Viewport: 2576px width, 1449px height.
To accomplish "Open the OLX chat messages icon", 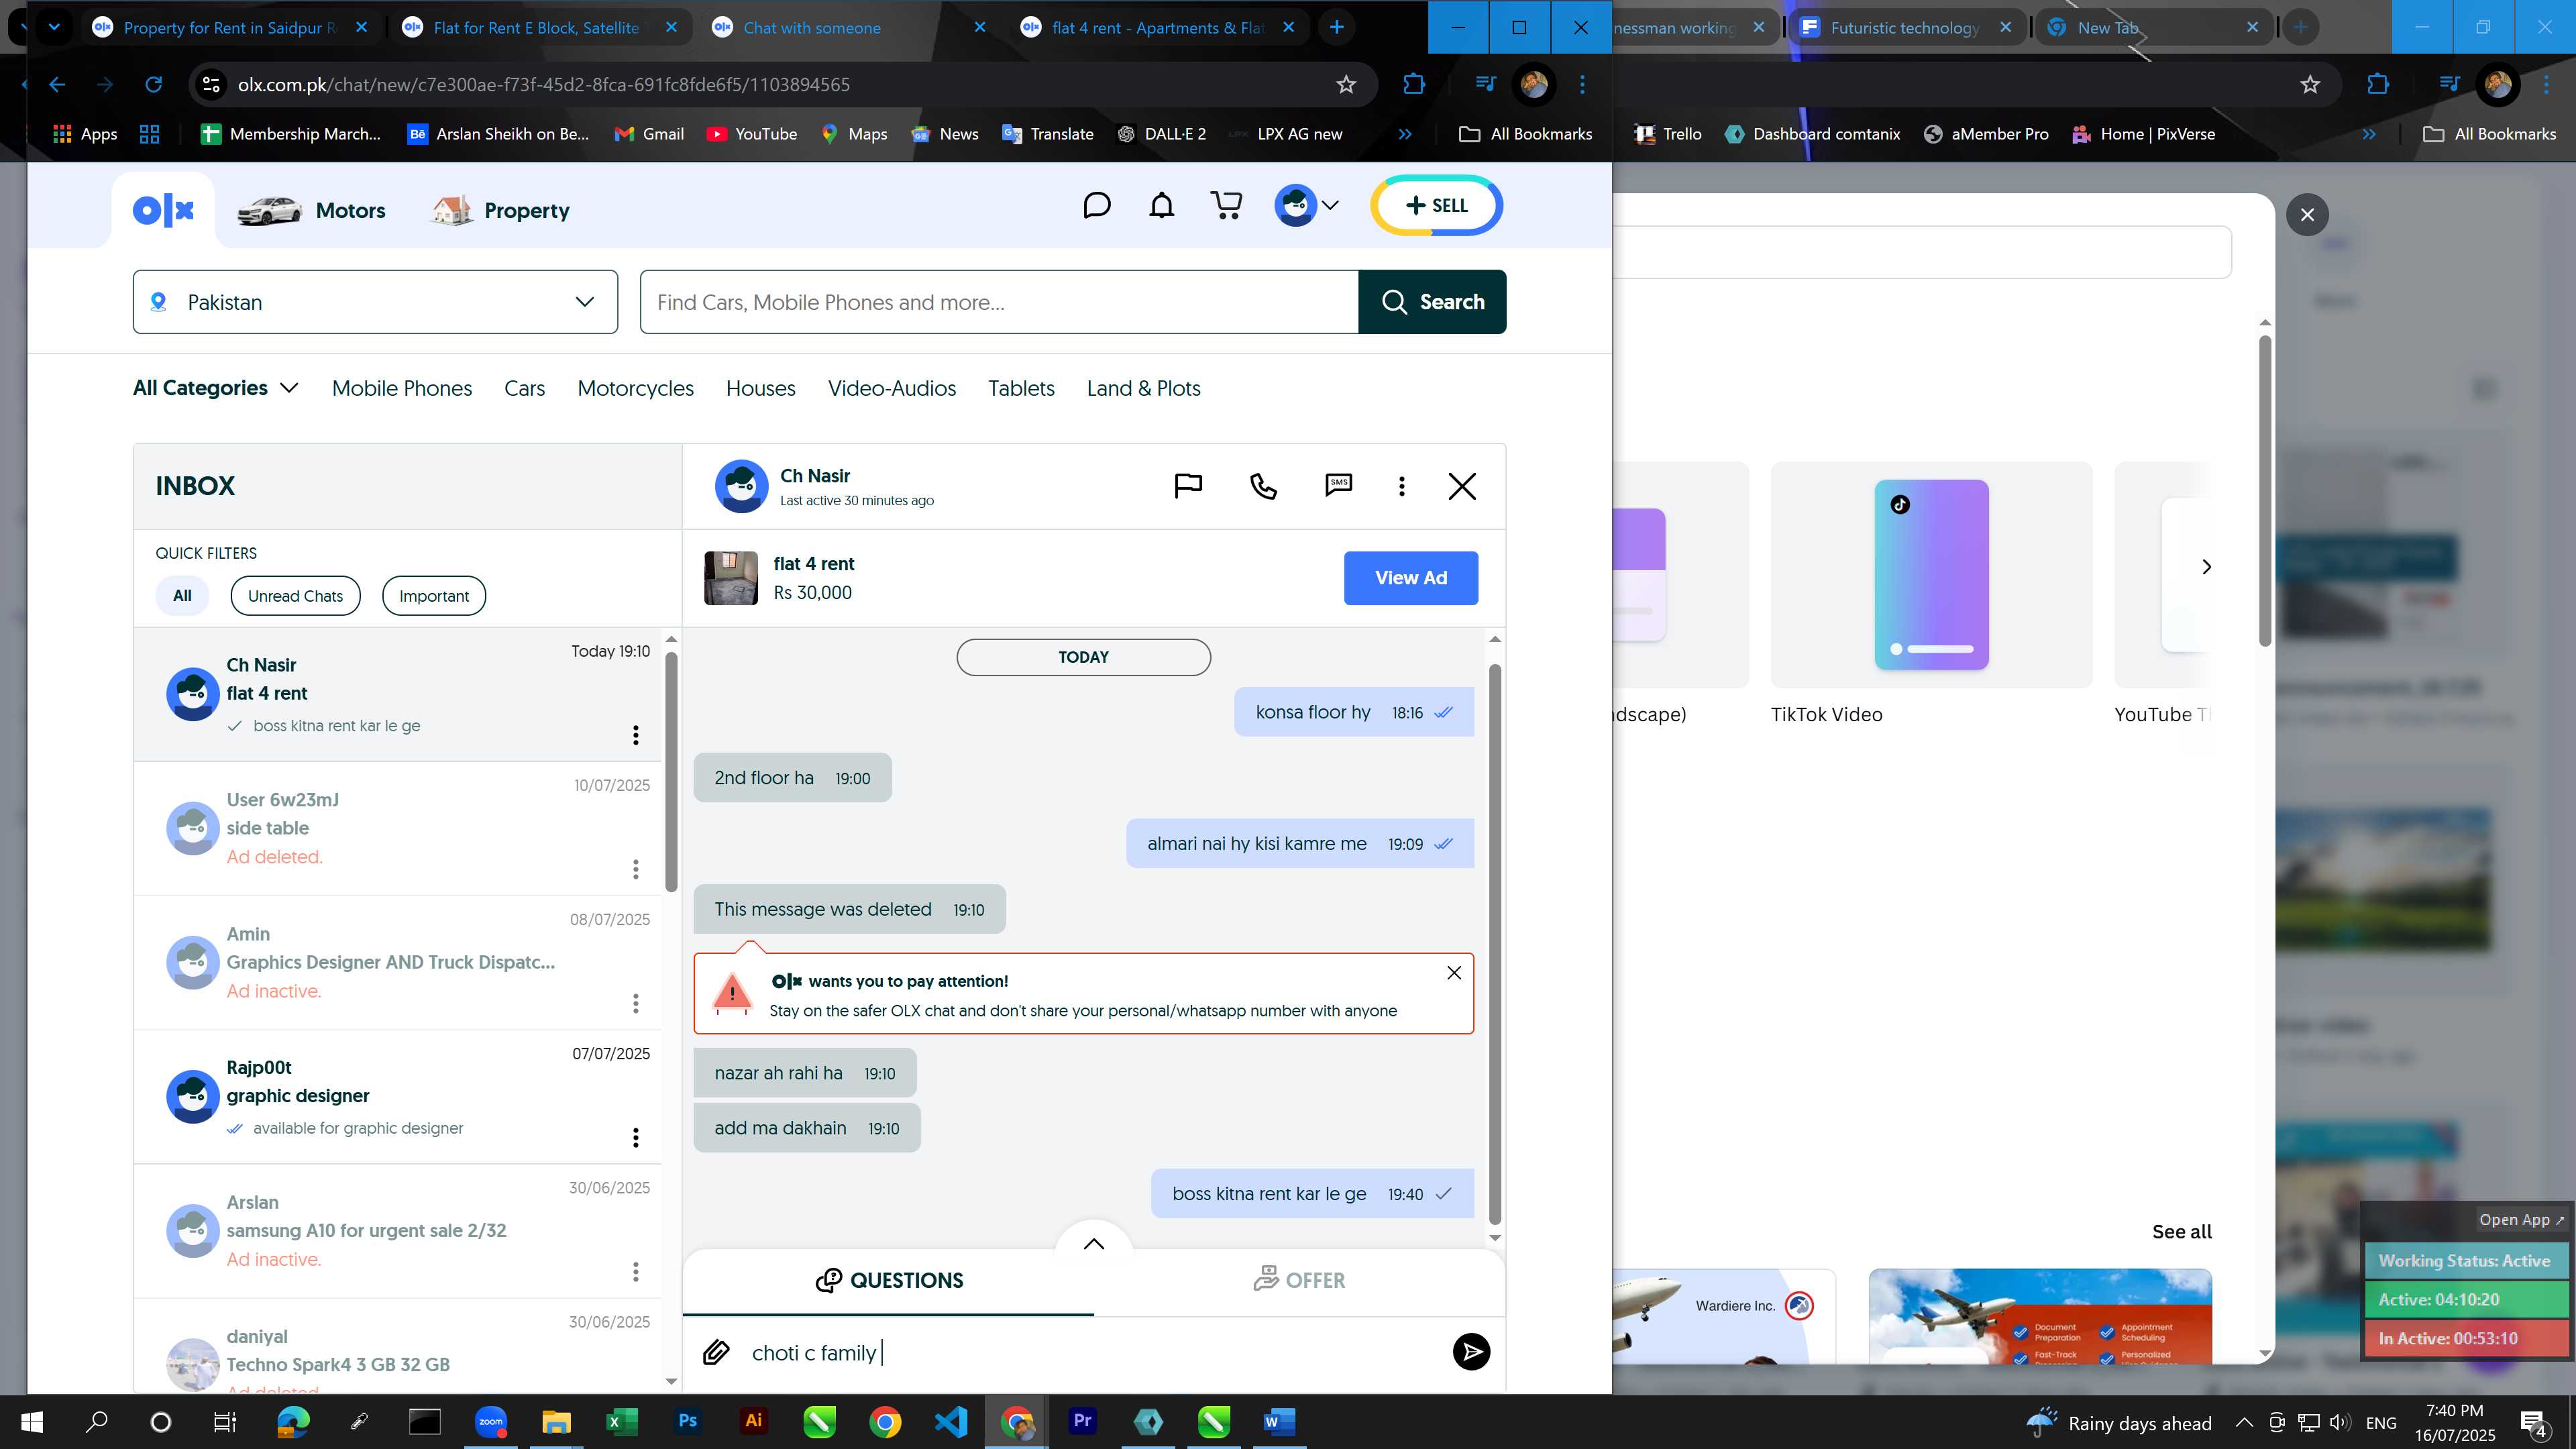I will (1097, 206).
